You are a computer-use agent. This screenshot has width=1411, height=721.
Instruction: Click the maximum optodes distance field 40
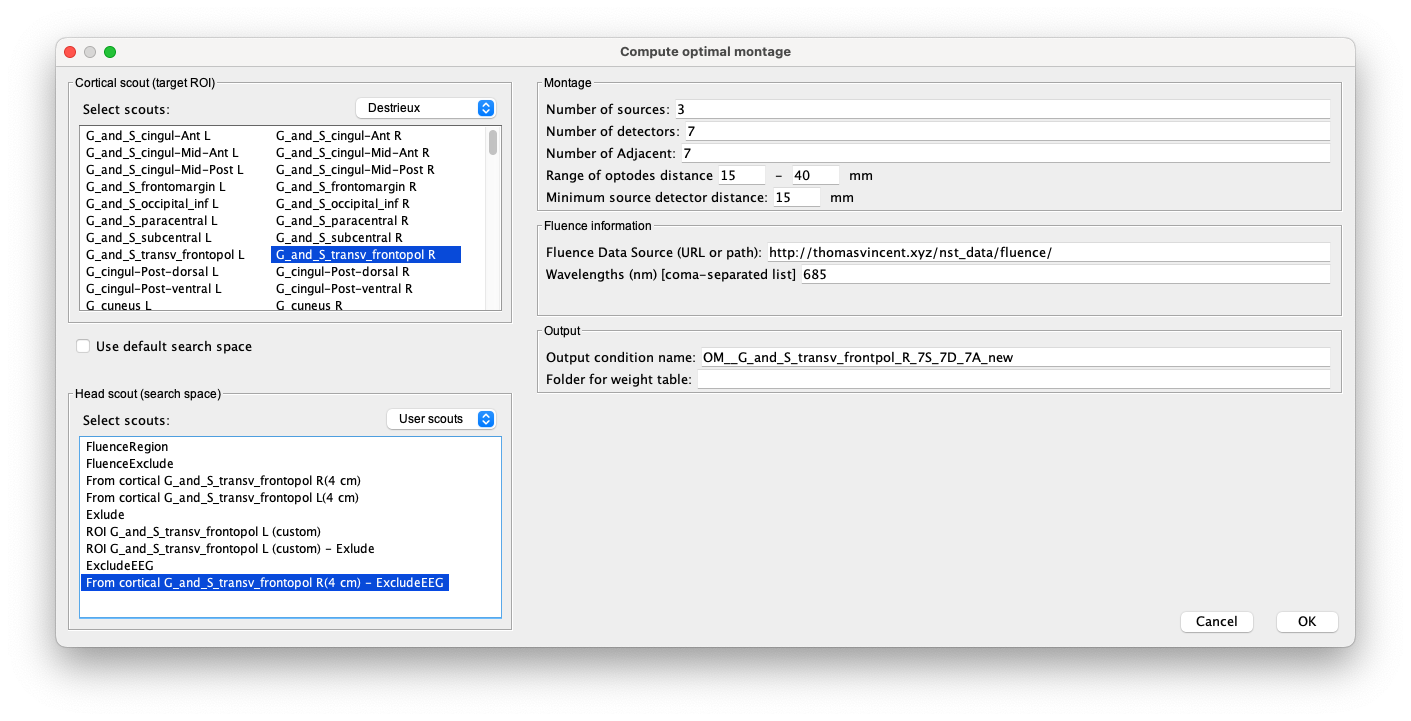(x=816, y=175)
